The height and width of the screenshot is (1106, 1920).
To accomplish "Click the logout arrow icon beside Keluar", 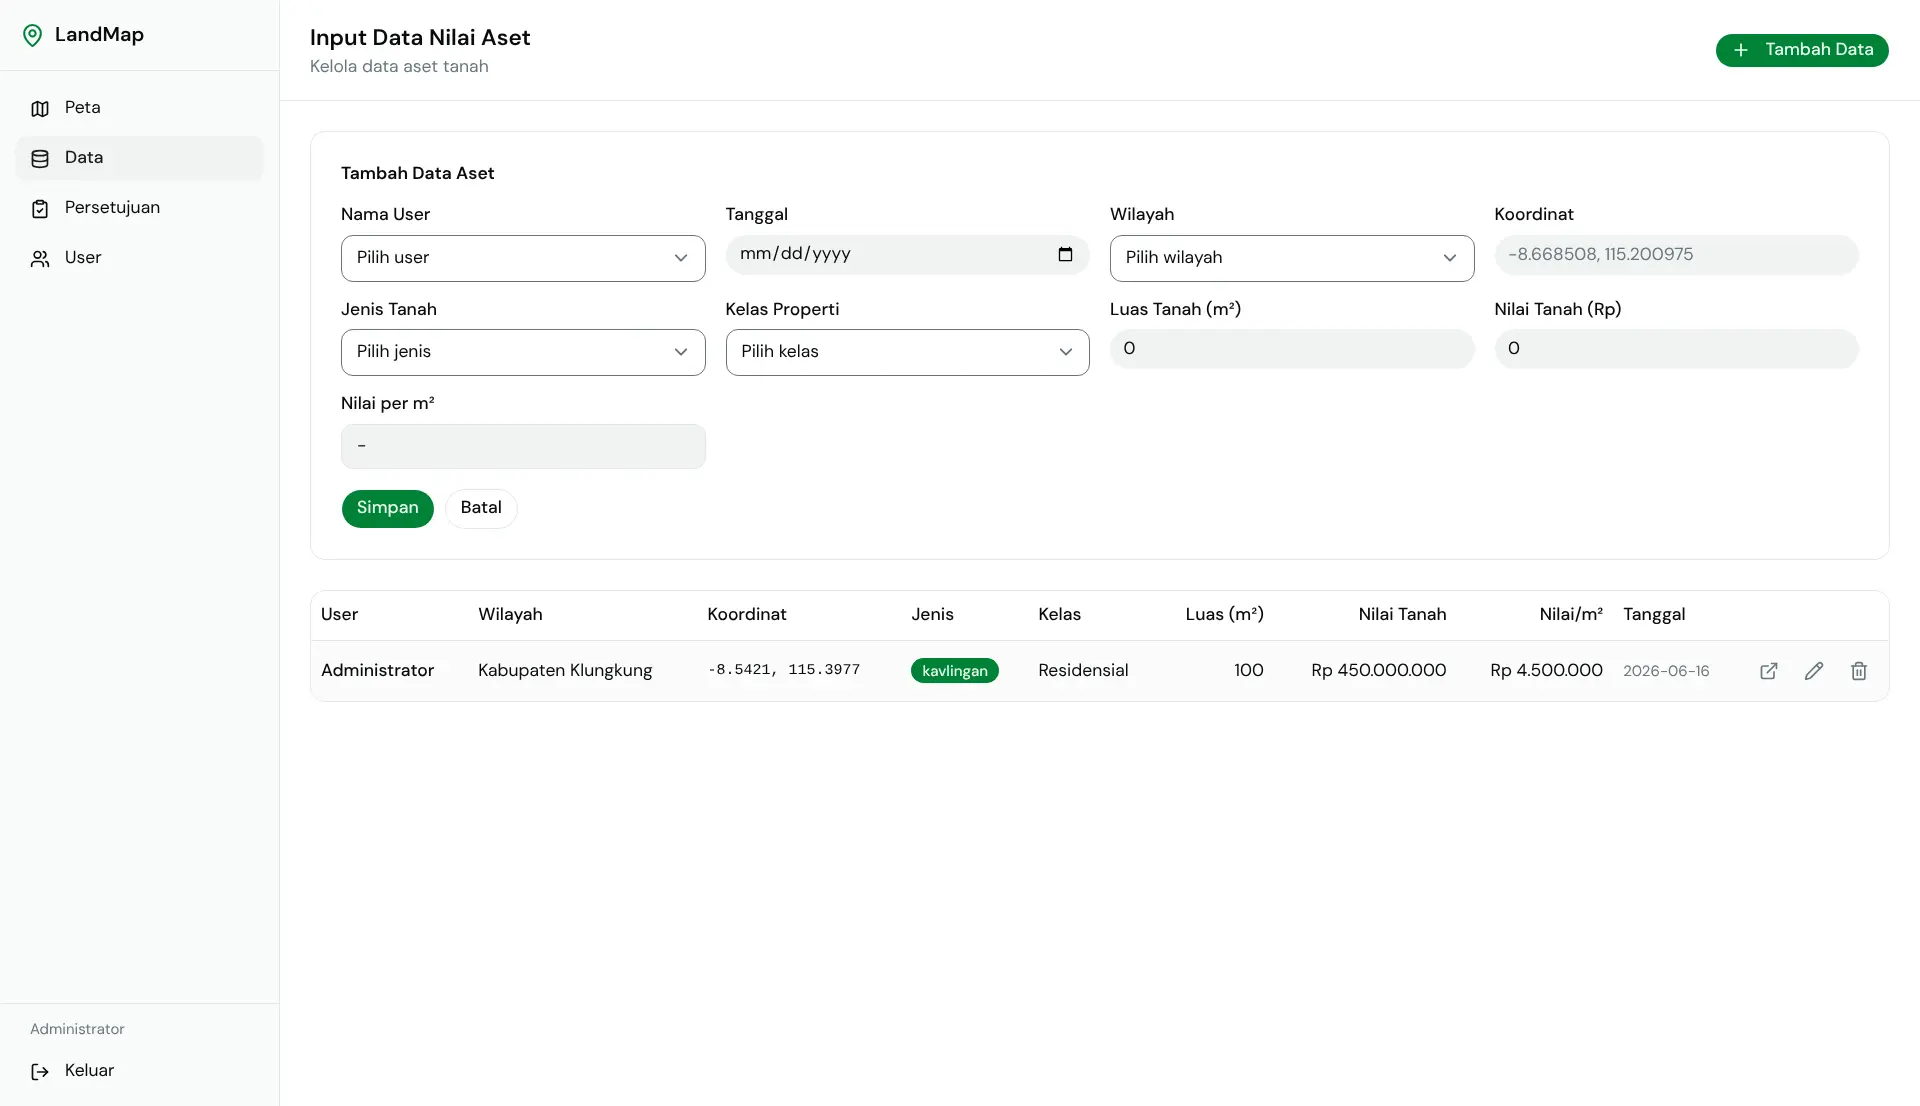I will pyautogui.click(x=40, y=1071).
